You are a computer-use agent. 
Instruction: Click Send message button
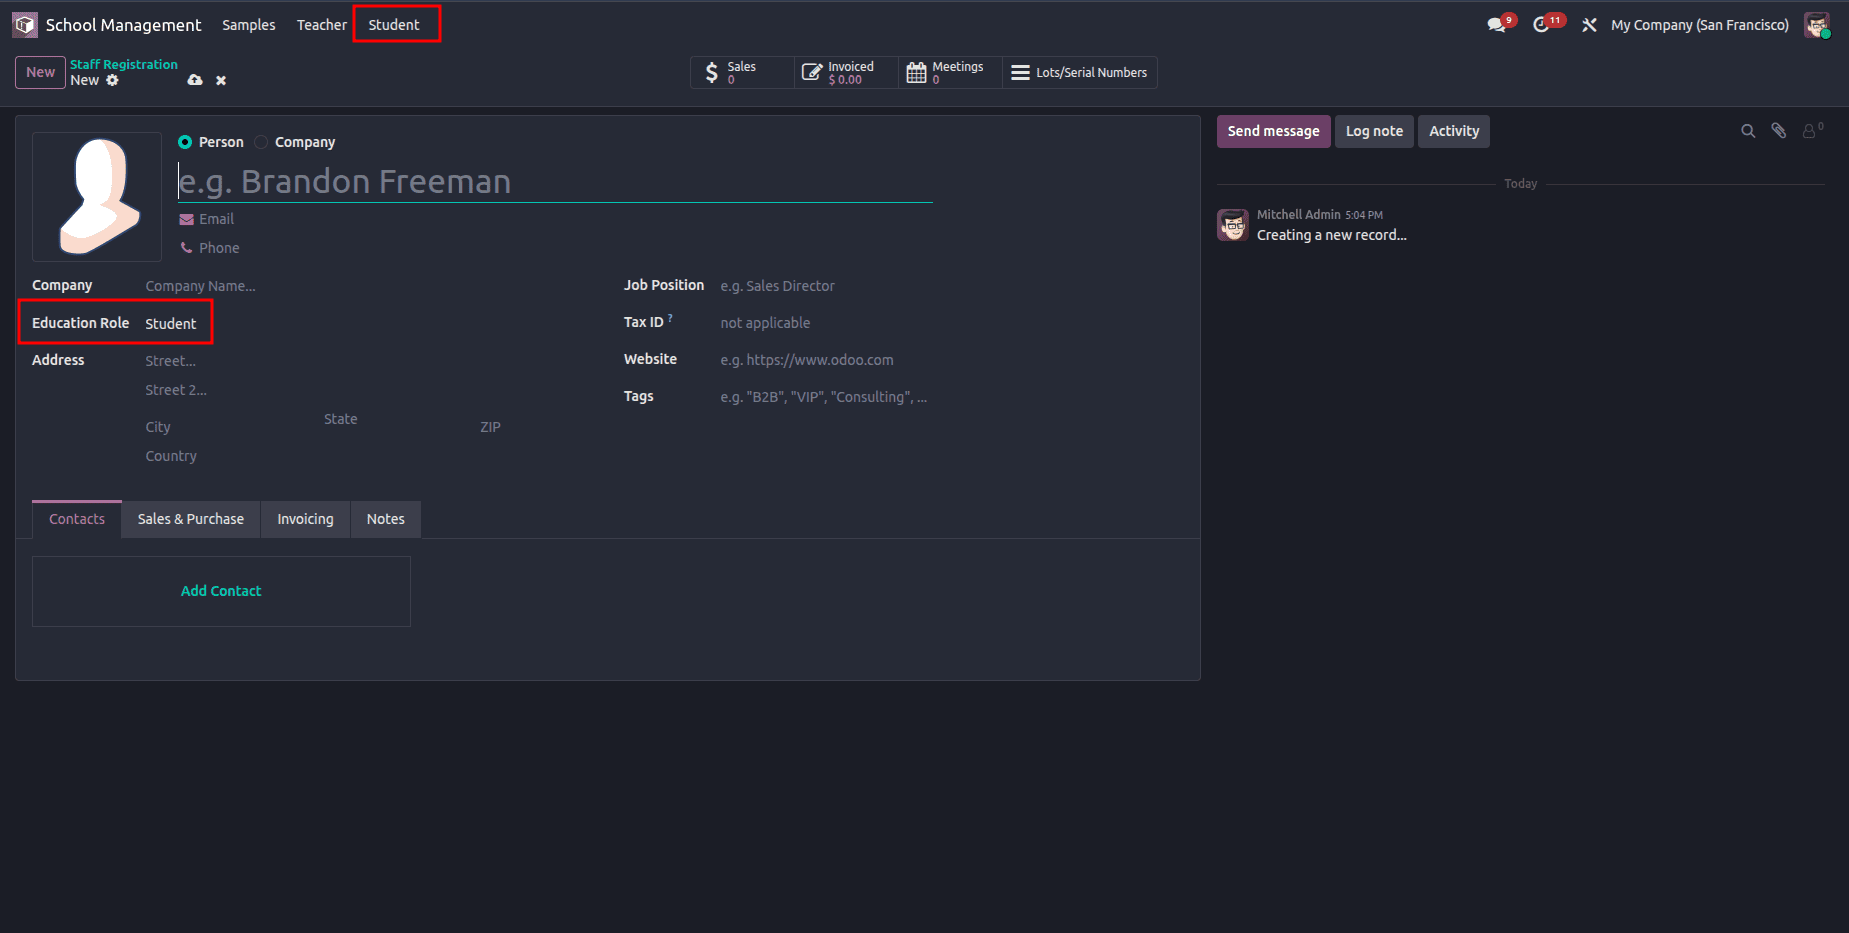coord(1273,131)
